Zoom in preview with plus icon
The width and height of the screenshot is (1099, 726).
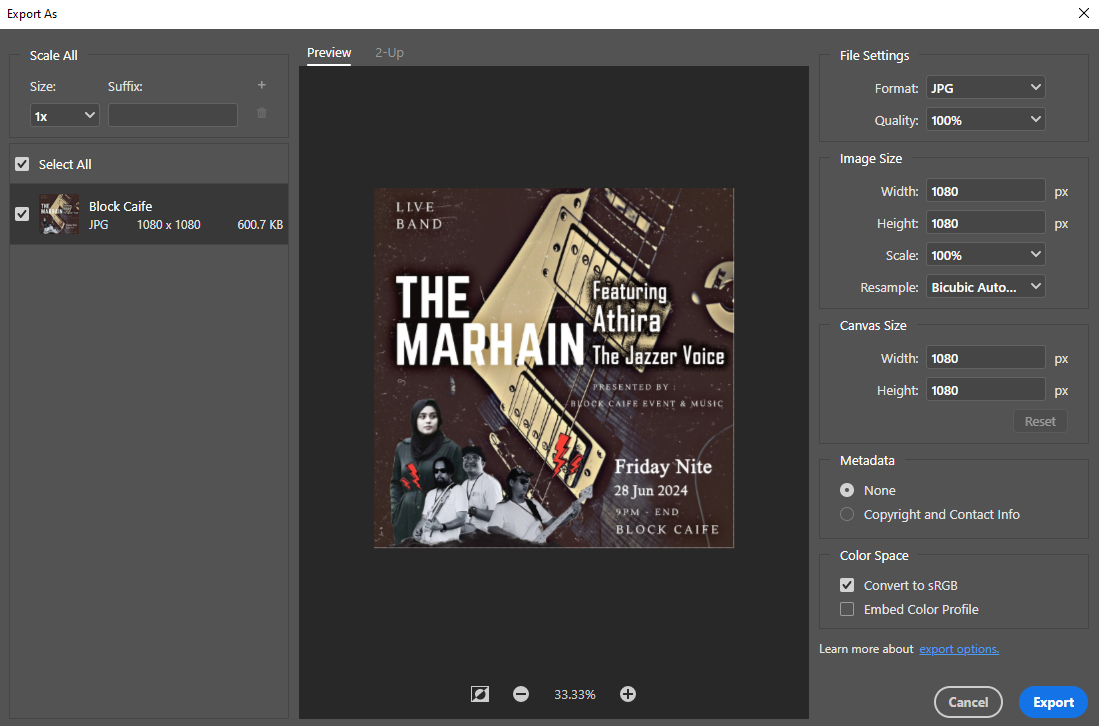(628, 694)
